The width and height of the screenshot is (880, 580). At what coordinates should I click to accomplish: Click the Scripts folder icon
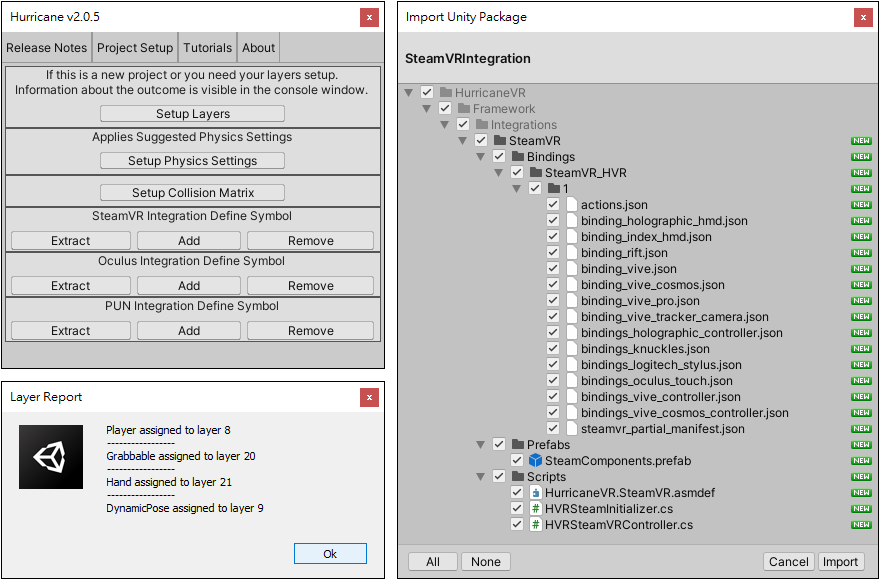click(518, 477)
